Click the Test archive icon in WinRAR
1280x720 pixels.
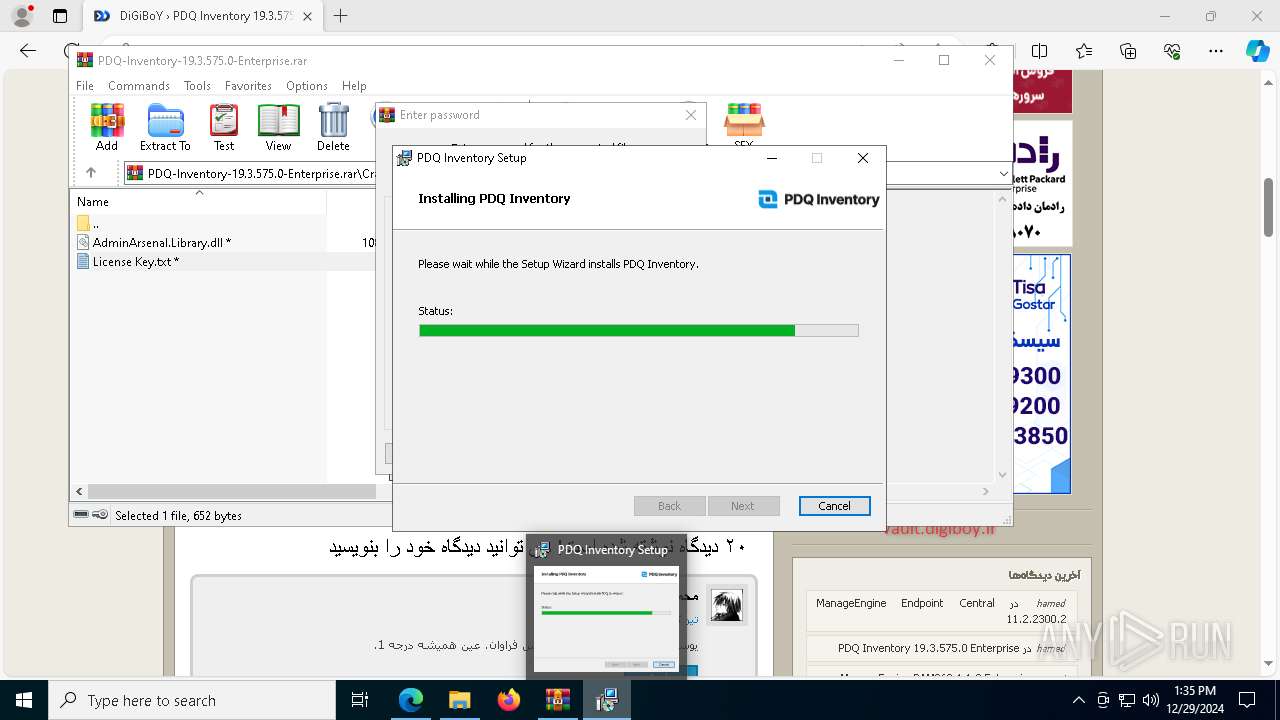[224, 127]
